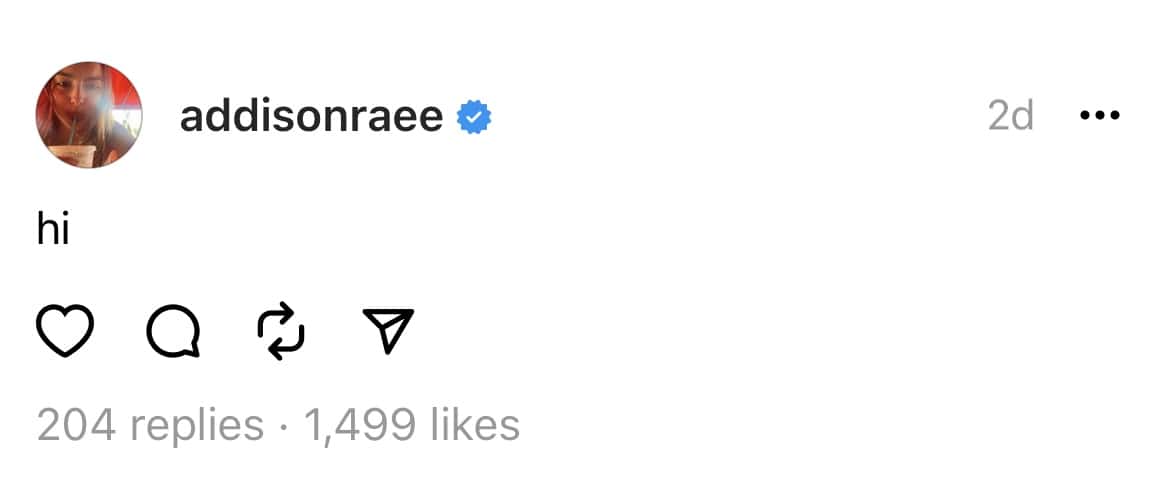Repost the post using the arrows icon
The image size is (1168, 489).
tap(280, 332)
